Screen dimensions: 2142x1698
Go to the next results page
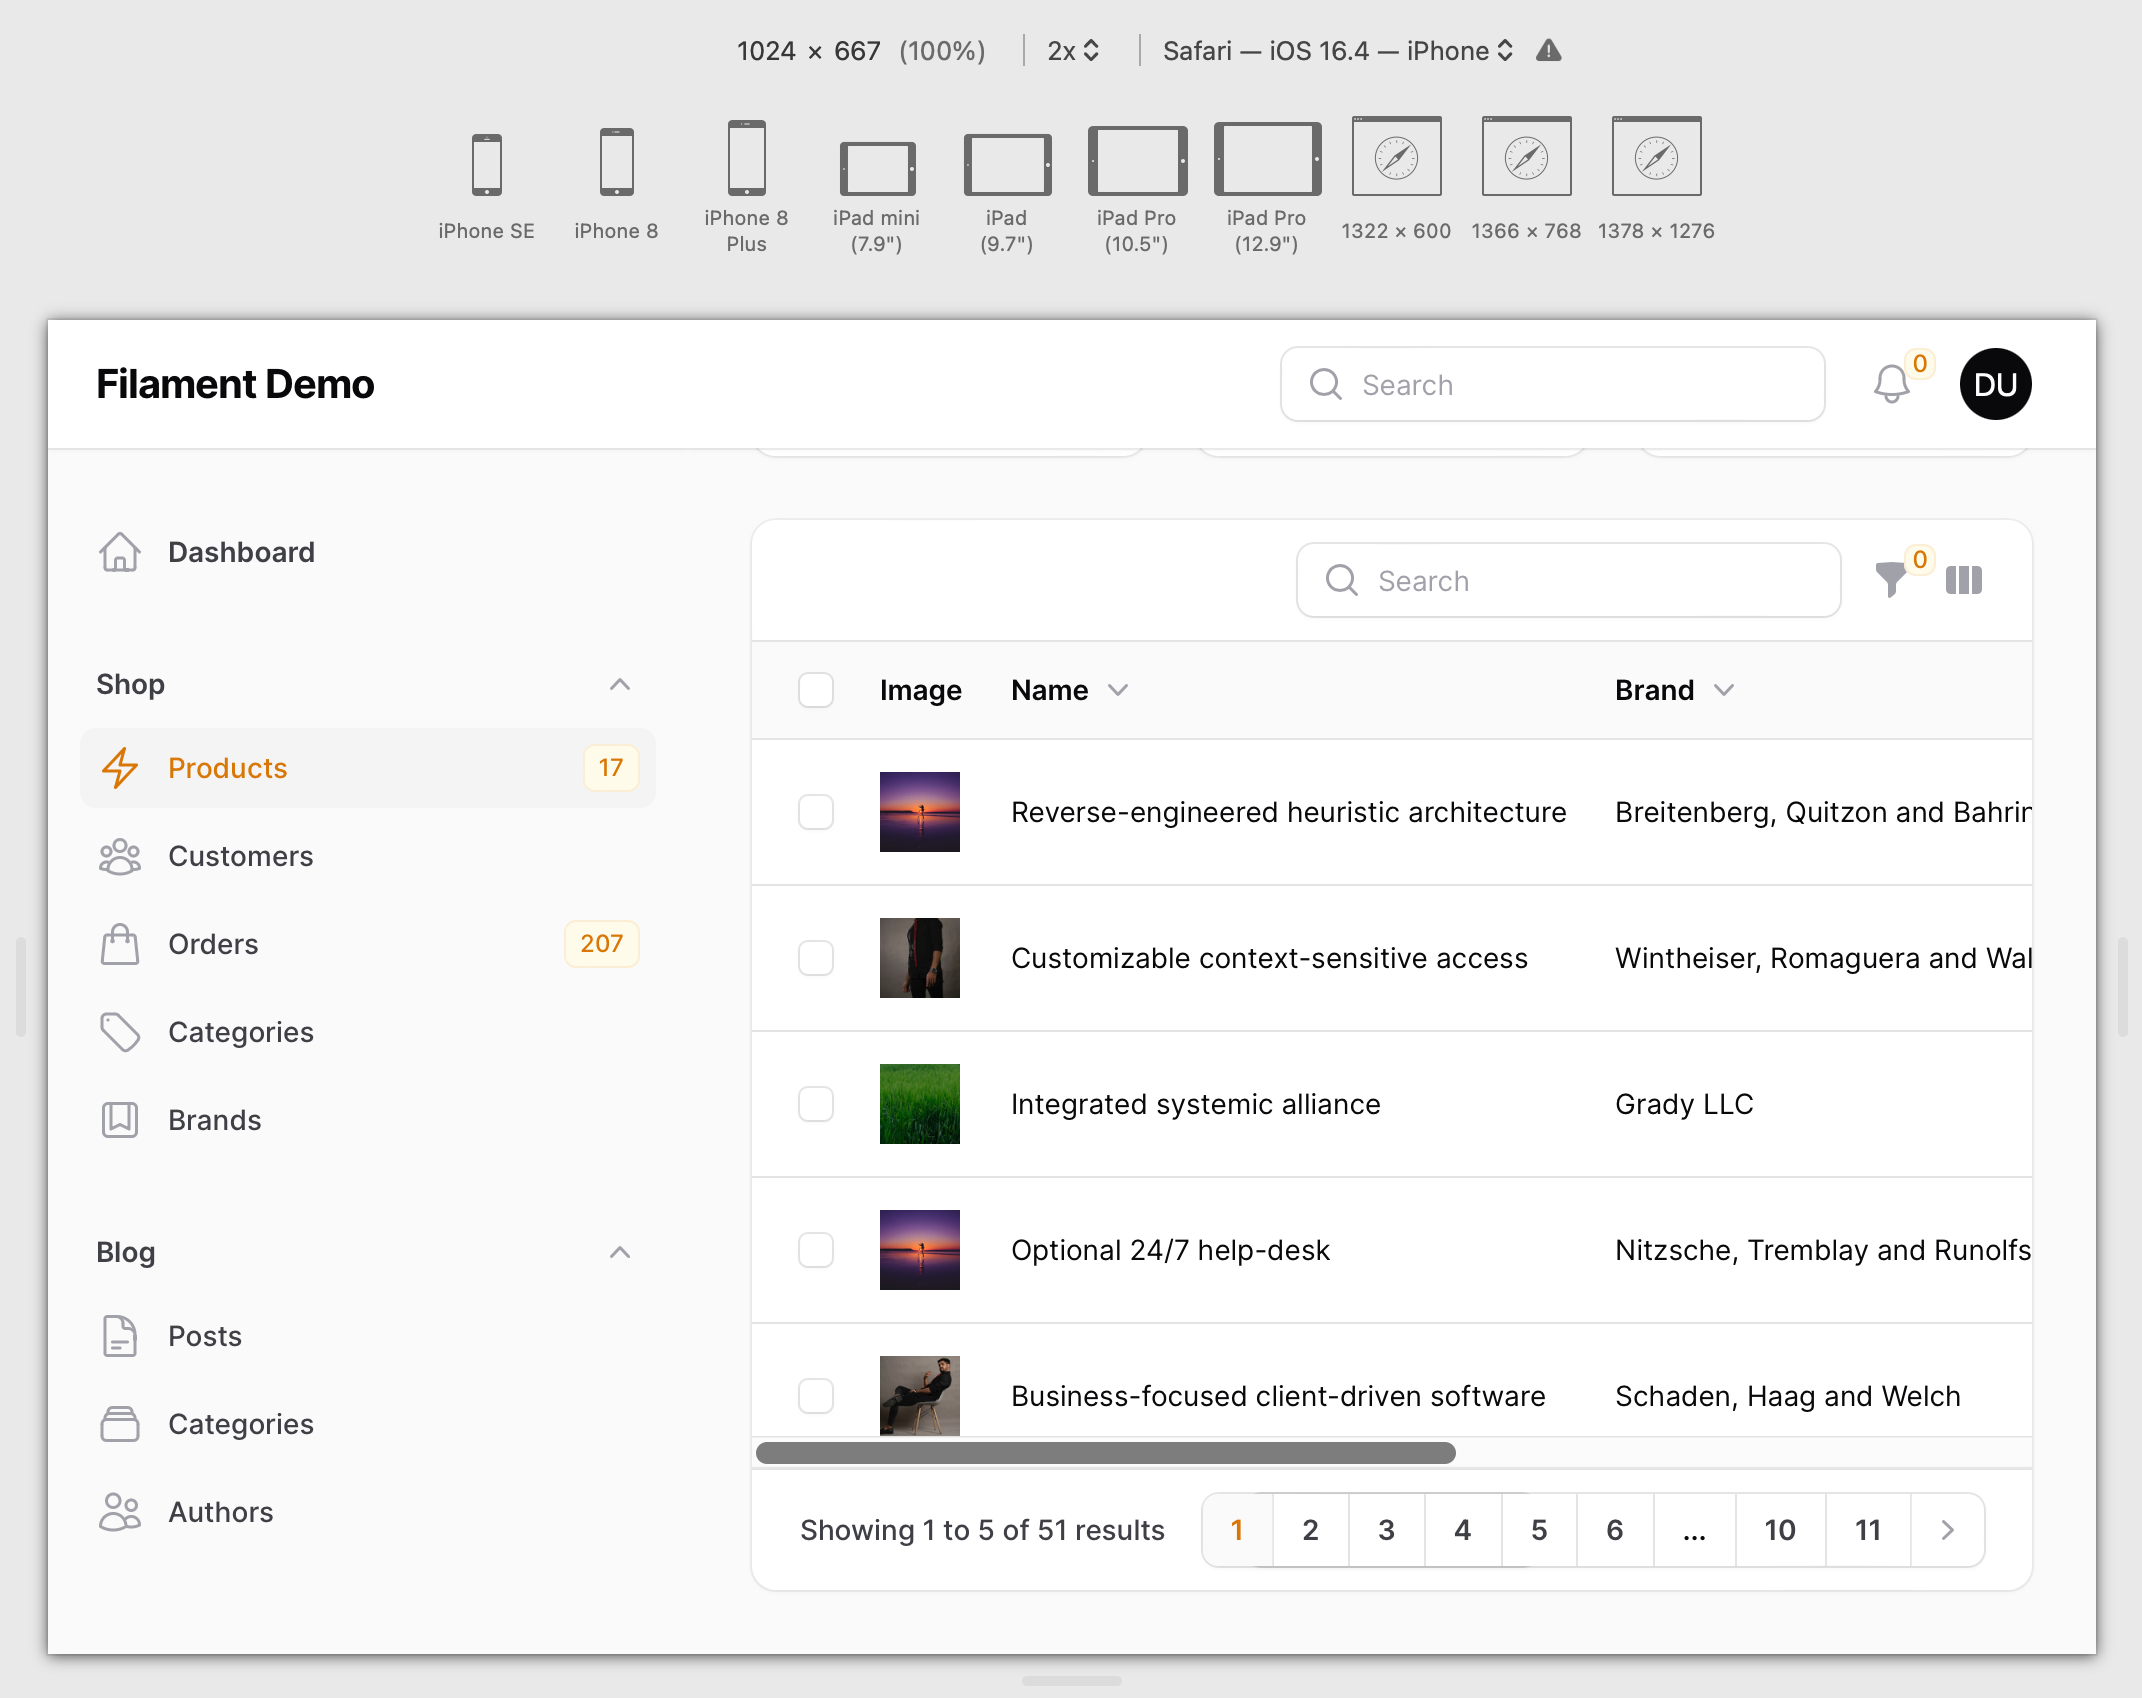coord(1947,1530)
